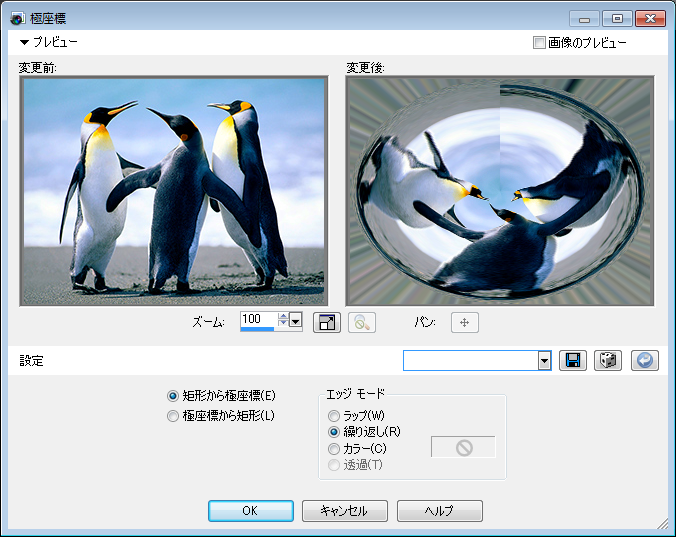
Task: Choose カラー(C) edge mode
Action: pyautogui.click(x=334, y=449)
